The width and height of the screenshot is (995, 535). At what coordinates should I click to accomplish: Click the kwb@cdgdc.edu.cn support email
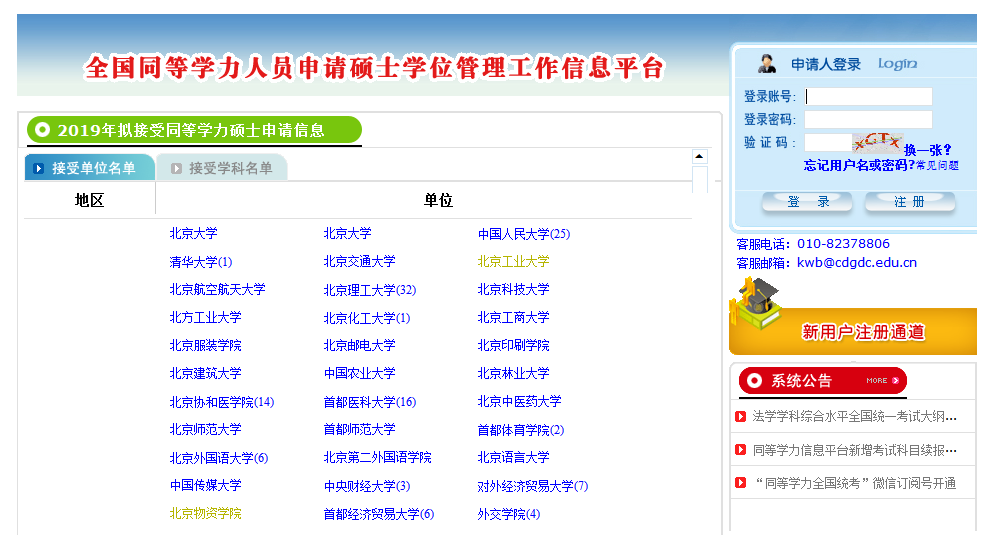(856, 263)
